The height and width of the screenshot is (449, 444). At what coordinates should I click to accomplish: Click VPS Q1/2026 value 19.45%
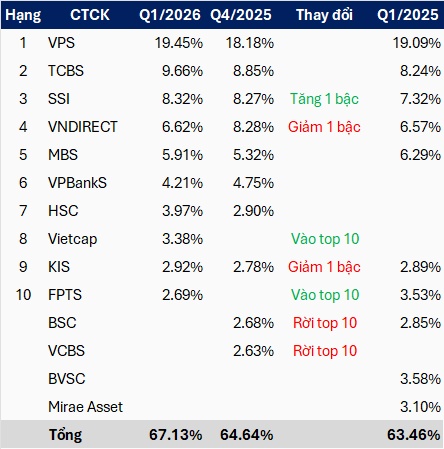coord(179,43)
